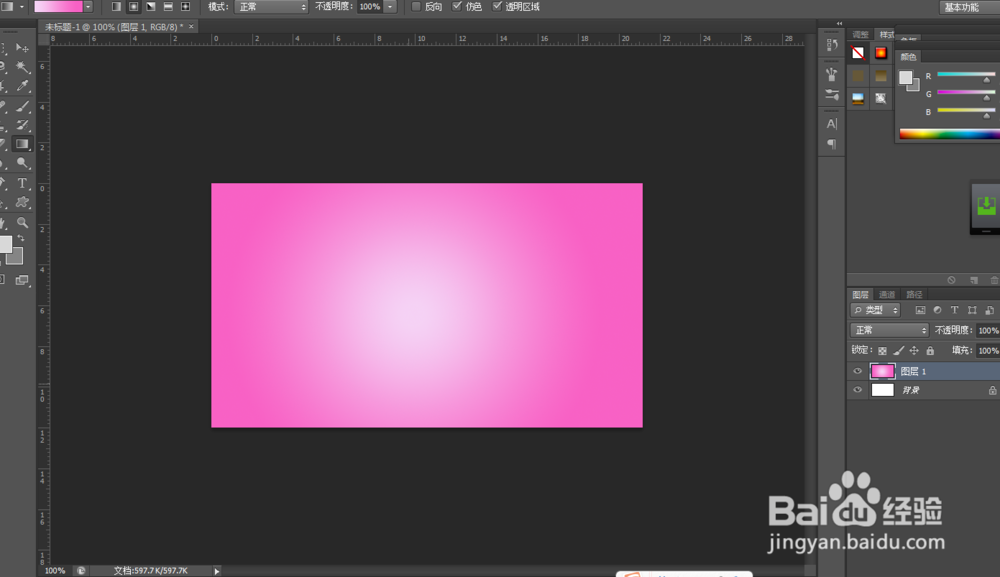
Task: Filter layers by smart objects
Action: (x=989, y=310)
